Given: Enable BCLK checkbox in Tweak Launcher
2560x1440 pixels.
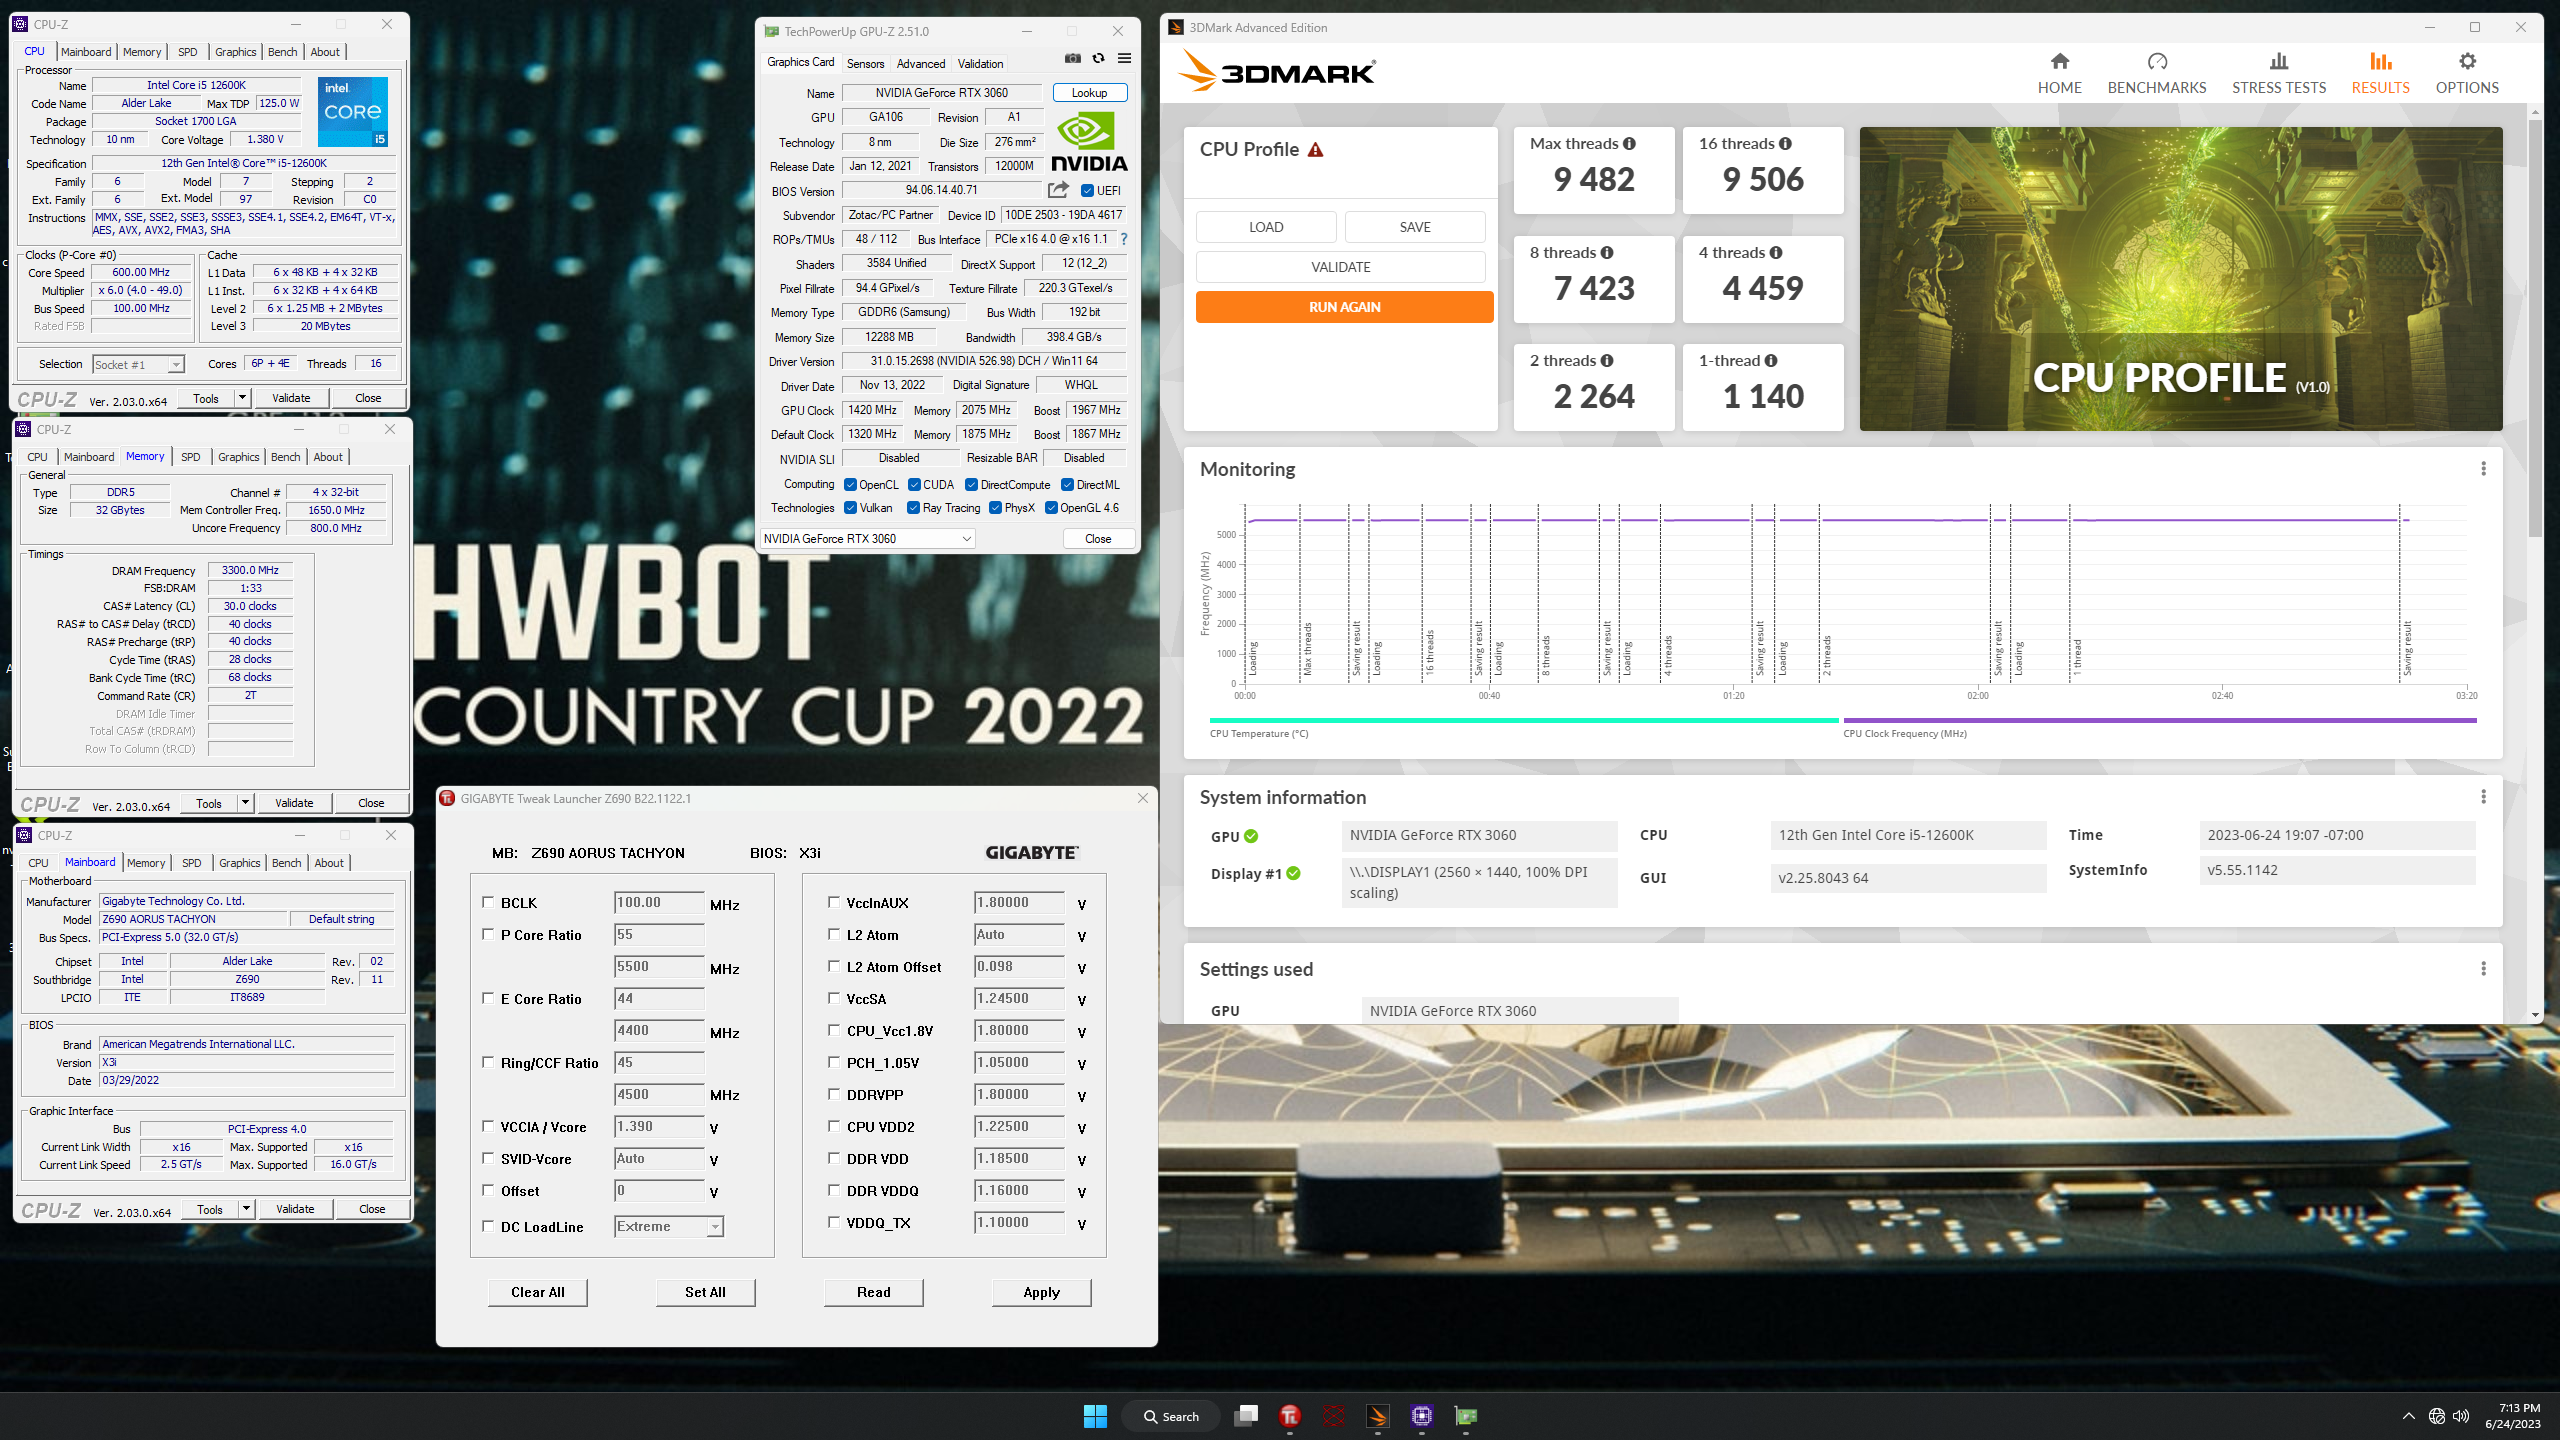Looking at the screenshot, I should 488,902.
